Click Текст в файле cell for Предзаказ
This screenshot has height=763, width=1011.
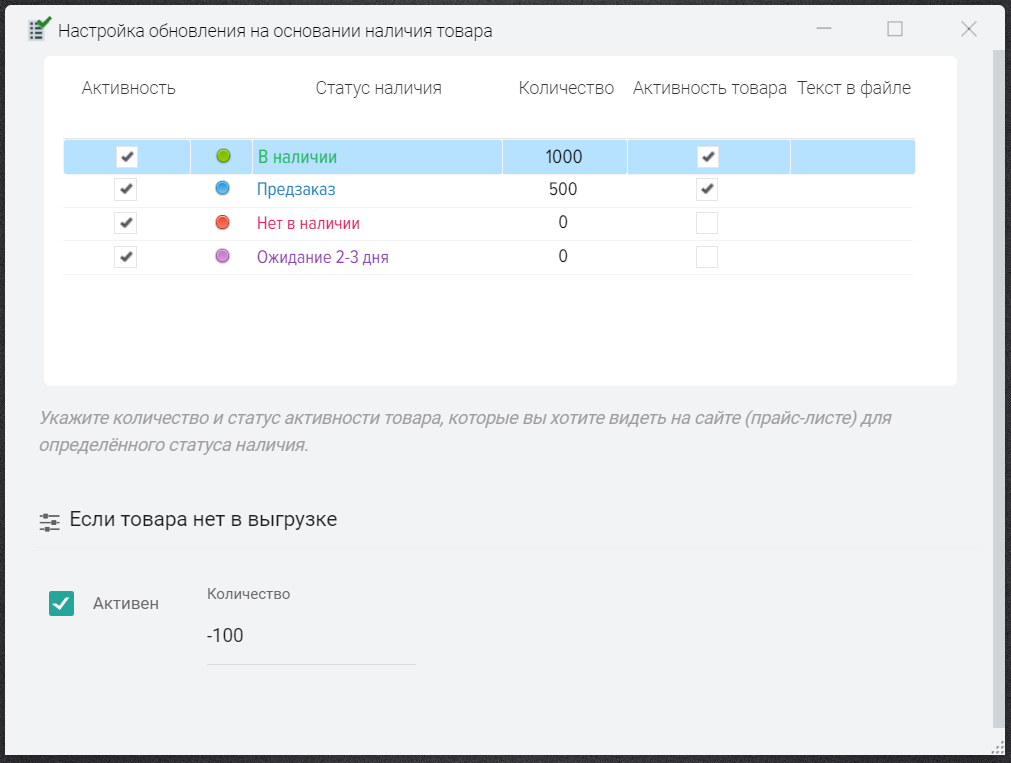tap(851, 190)
